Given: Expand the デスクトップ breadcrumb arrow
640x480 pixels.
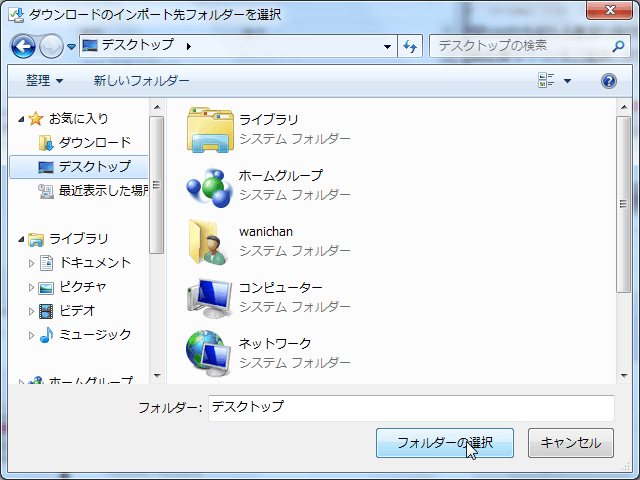Looking at the screenshot, I should 189,47.
